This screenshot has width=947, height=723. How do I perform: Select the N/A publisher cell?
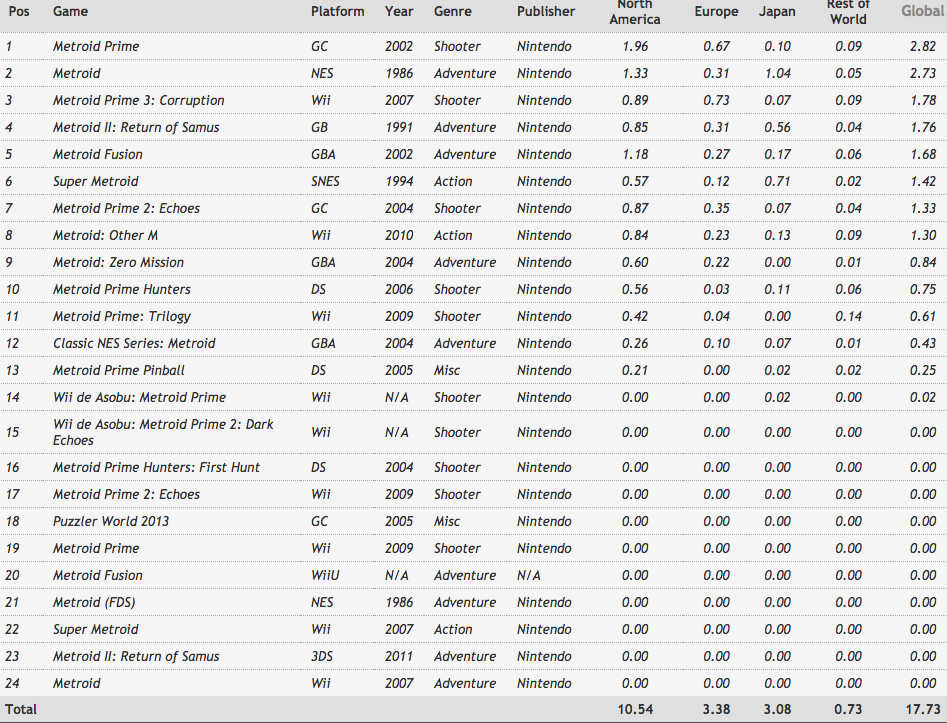click(x=528, y=576)
